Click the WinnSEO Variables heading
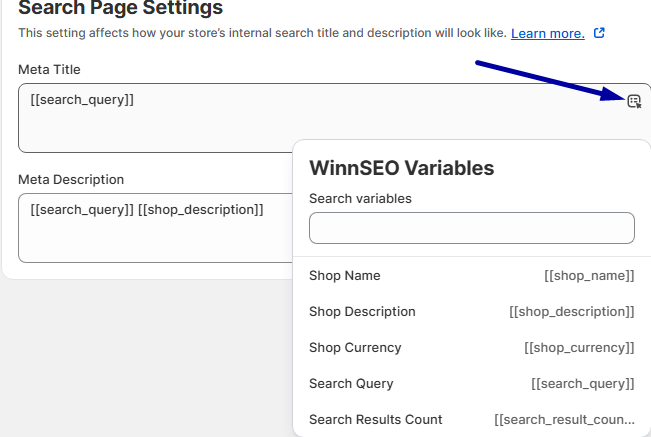The width and height of the screenshot is (651, 437). pyautogui.click(x=401, y=168)
